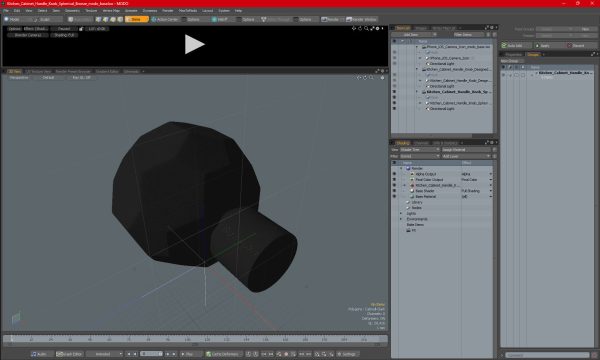Select the Polygons selection mode icon

[x=113, y=19]
